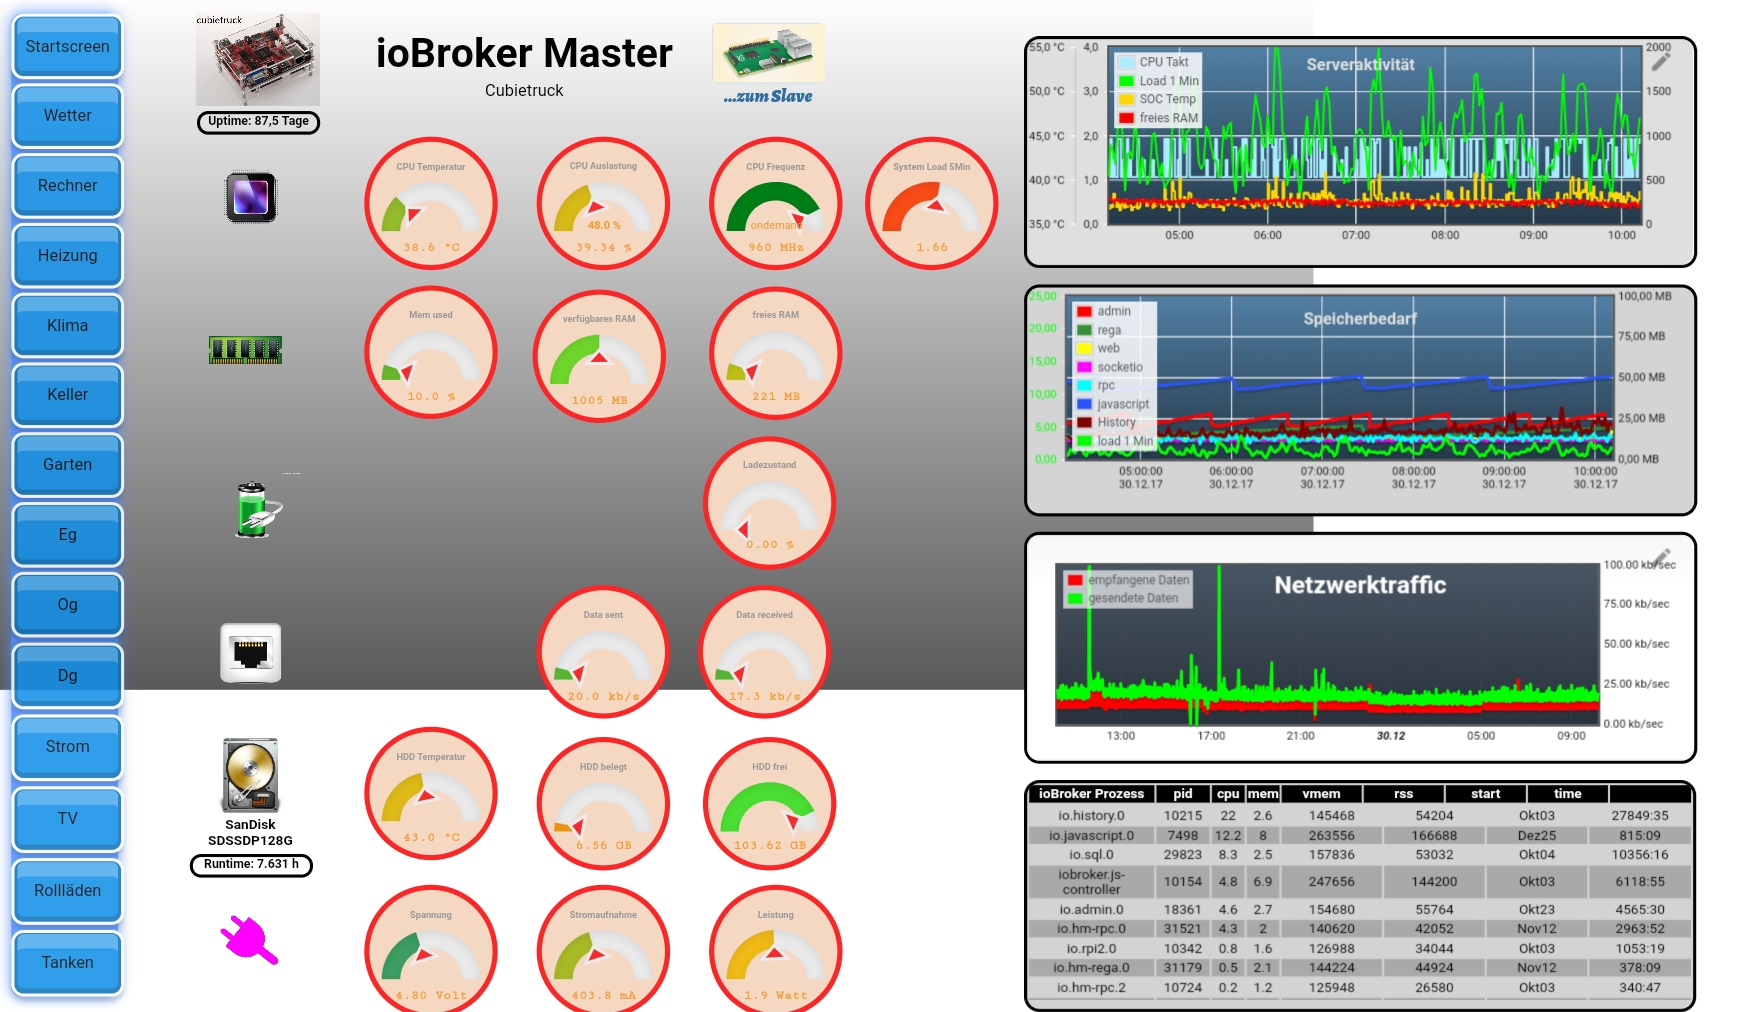The height and width of the screenshot is (1012, 1744).
Task: Open the Rechner page
Action: [x=67, y=186]
